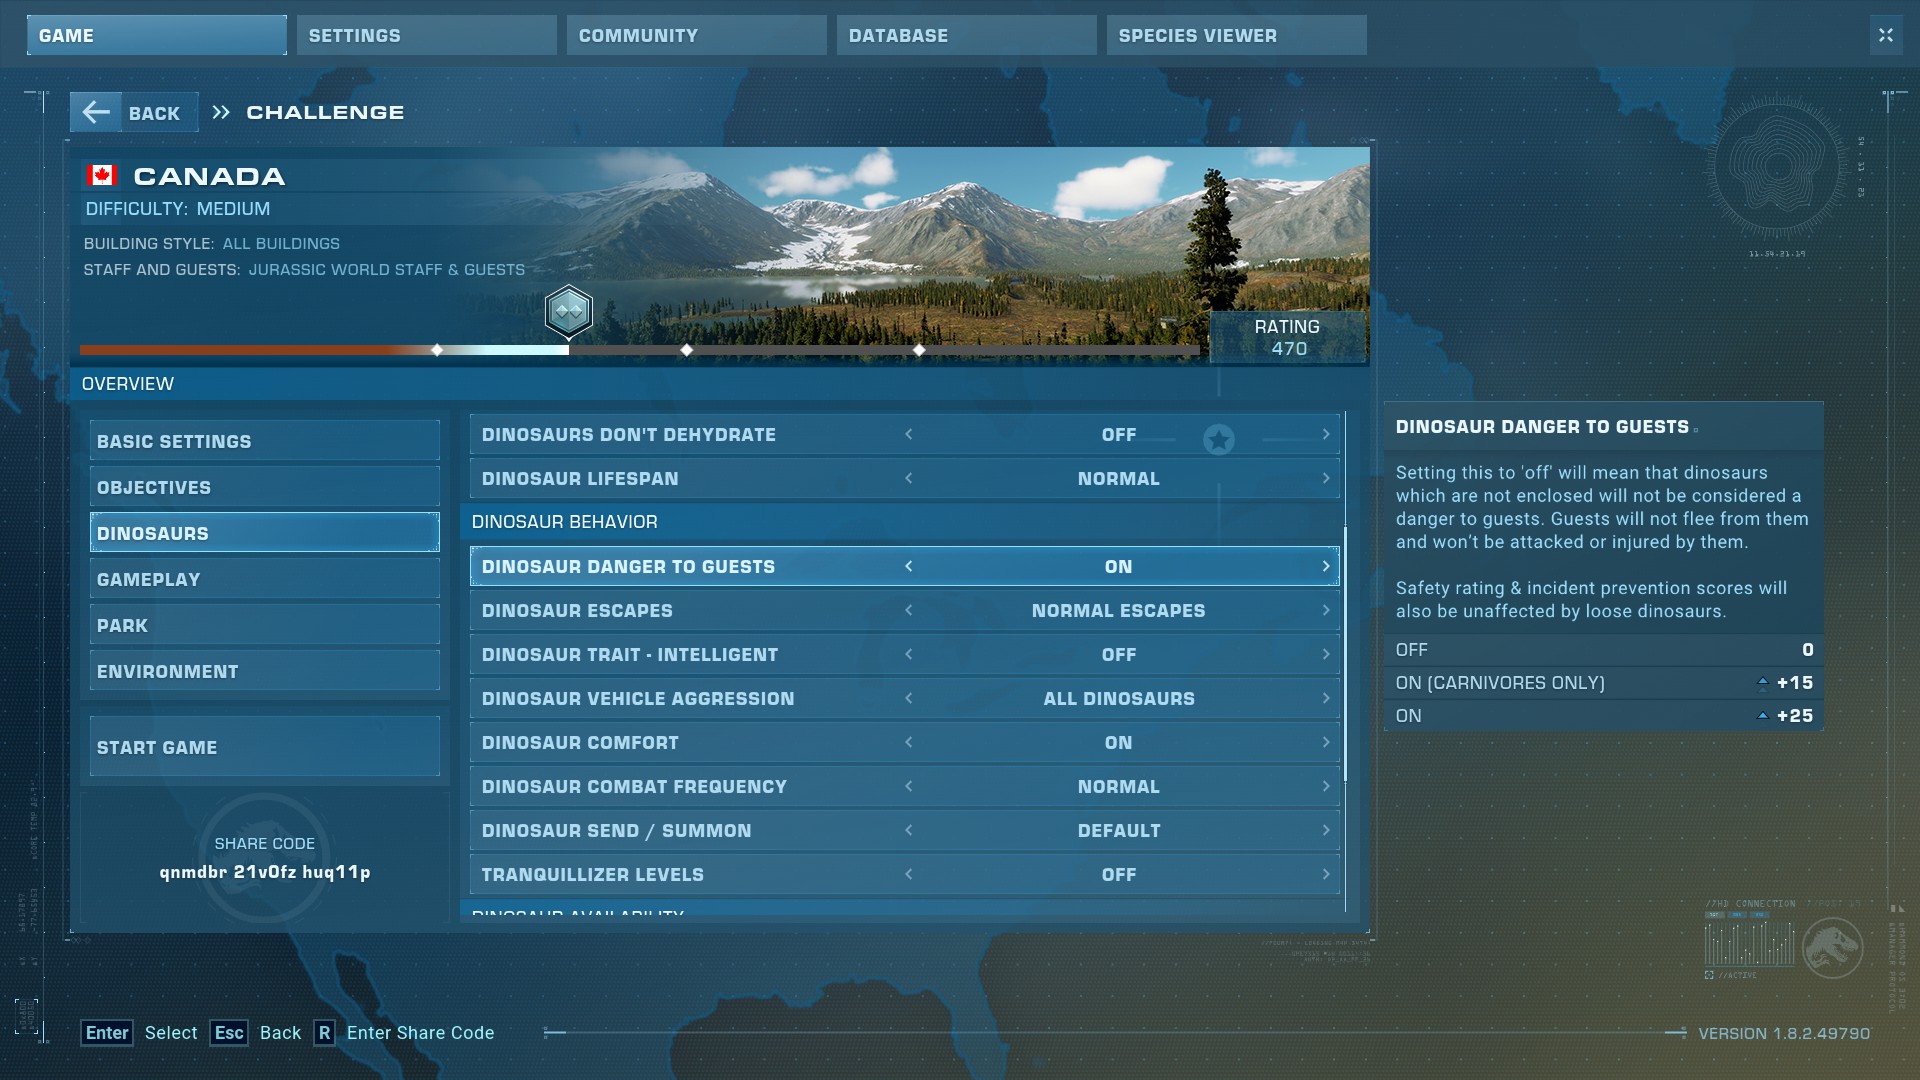The height and width of the screenshot is (1080, 1920).
Task: Click left arrow of Dinosaur Comfort
Action: click(909, 742)
